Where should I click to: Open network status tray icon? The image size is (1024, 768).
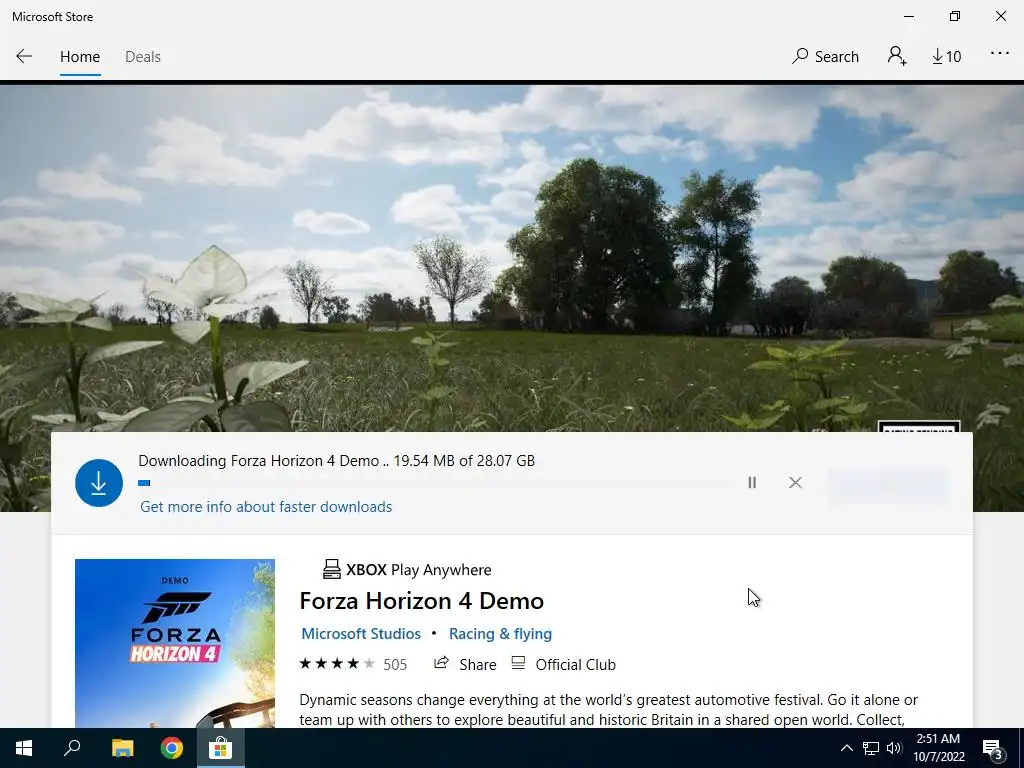tap(871, 748)
